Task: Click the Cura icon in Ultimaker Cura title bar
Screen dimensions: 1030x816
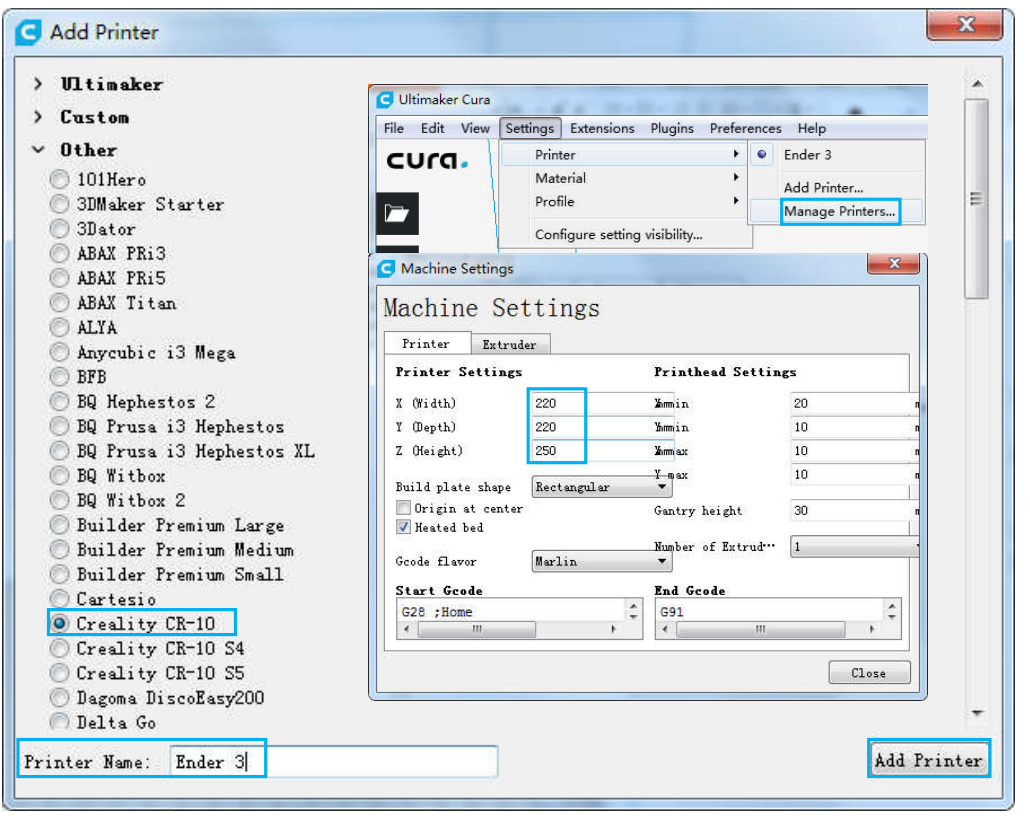Action: [385, 100]
